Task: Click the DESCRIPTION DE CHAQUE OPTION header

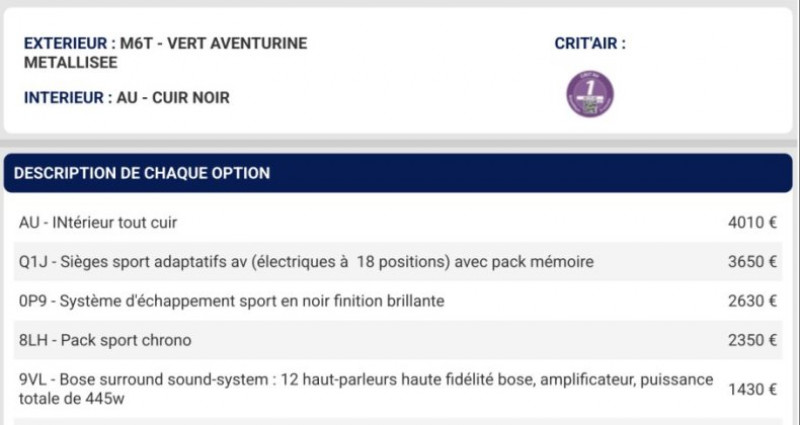Action: coord(142,173)
